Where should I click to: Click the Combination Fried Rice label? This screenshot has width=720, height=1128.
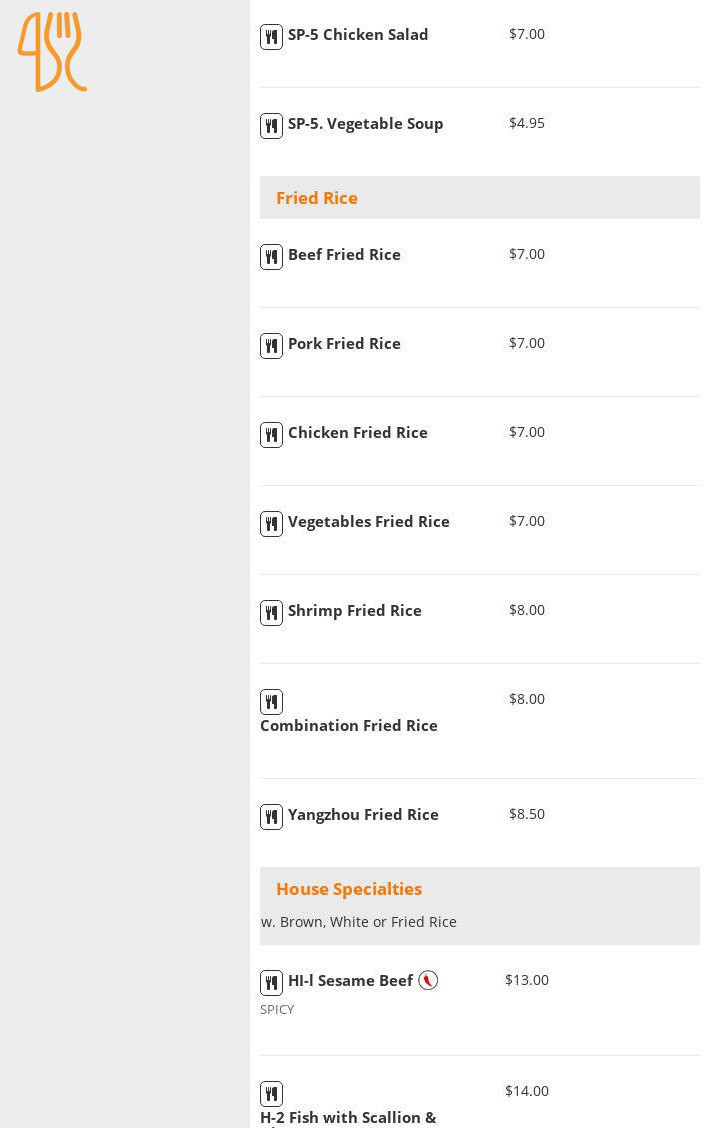[349, 726]
